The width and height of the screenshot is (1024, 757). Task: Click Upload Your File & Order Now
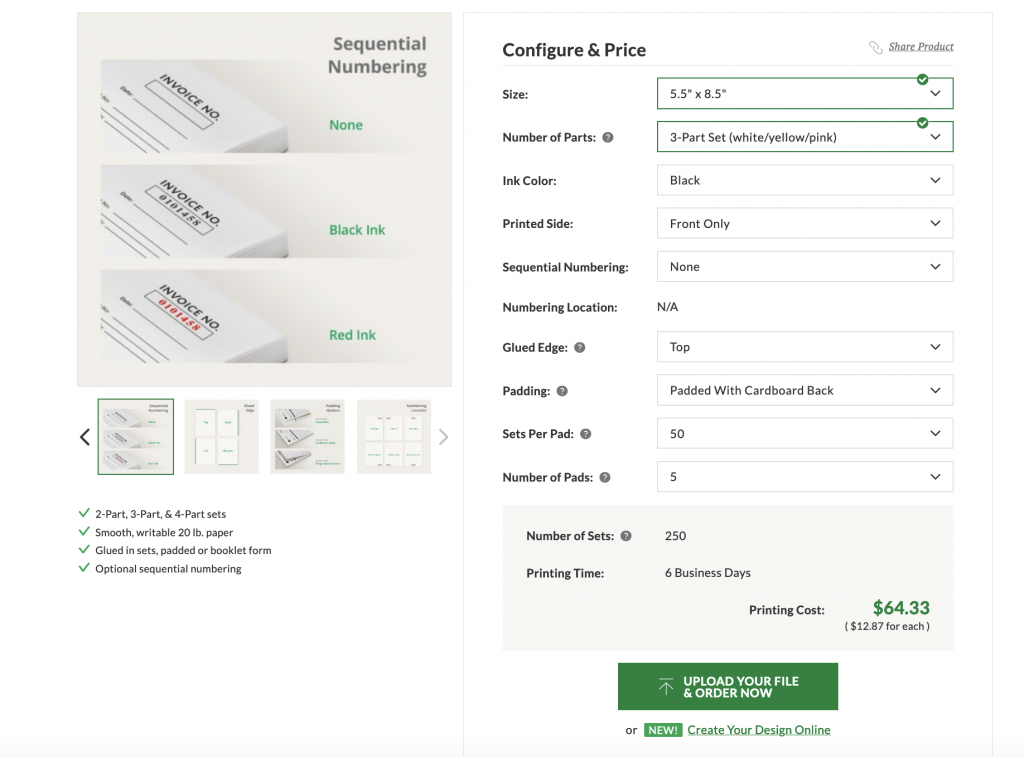pyautogui.click(x=728, y=687)
